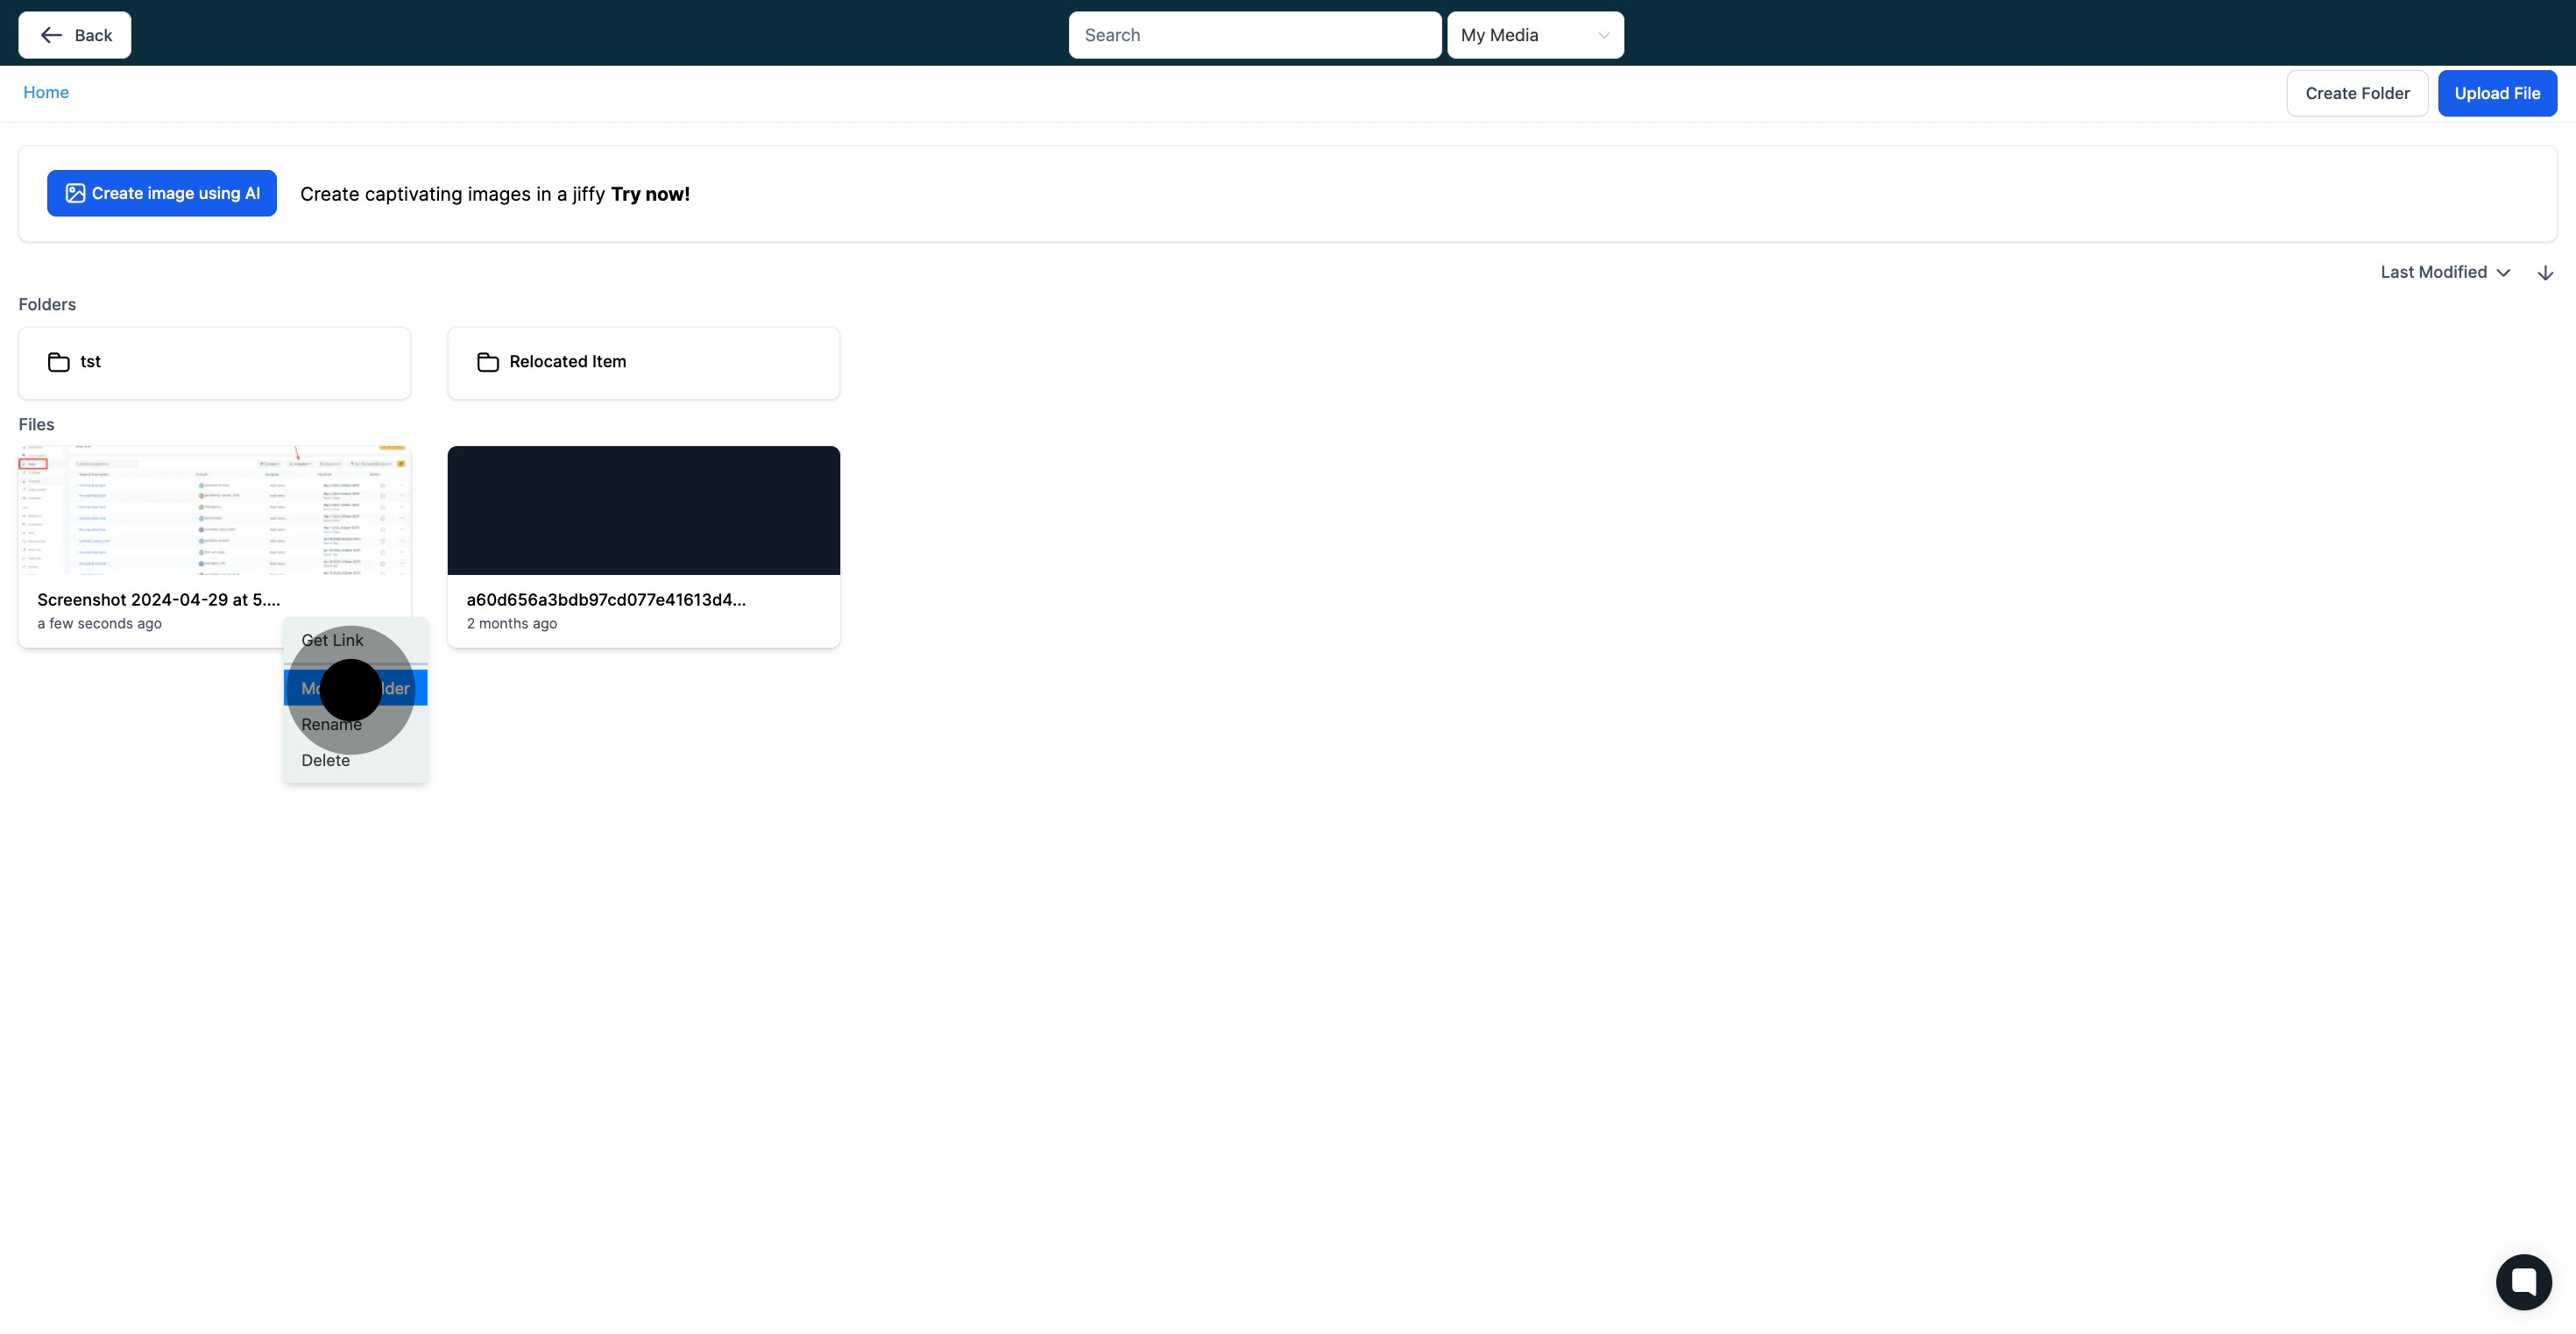Choose Get Link from context menu
2576x1334 pixels.
coord(355,640)
